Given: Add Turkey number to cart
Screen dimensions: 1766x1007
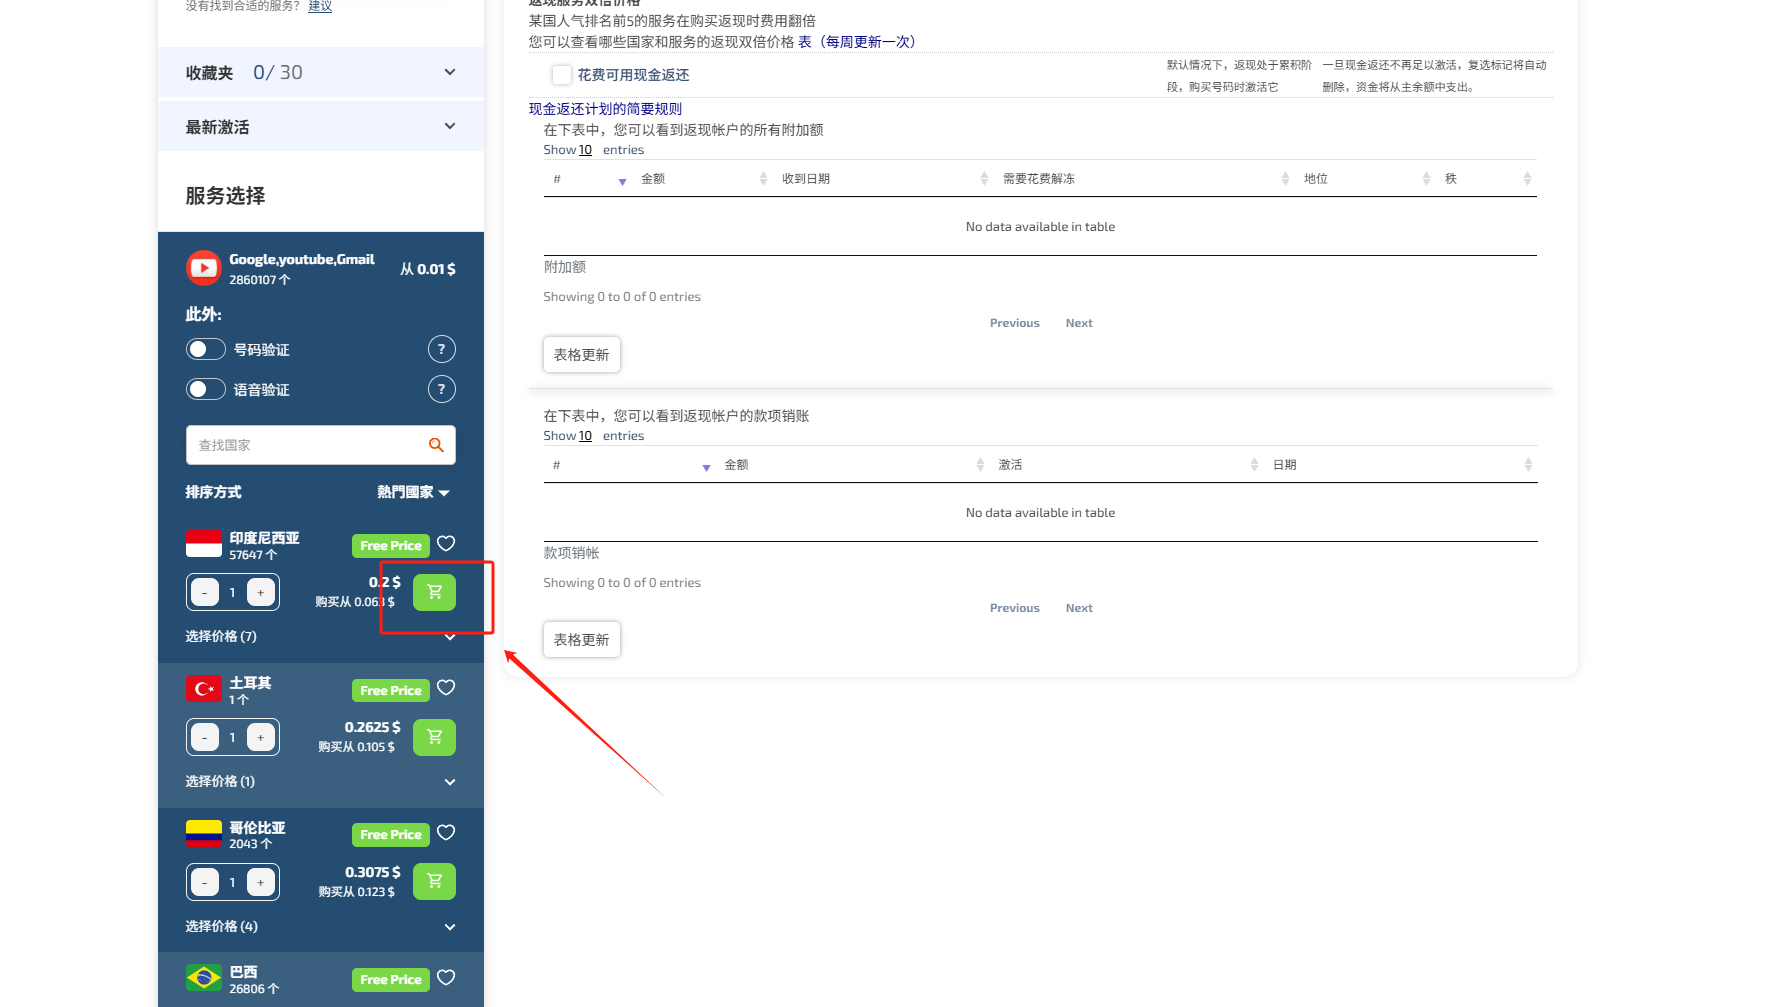Looking at the screenshot, I should pyautogui.click(x=434, y=737).
